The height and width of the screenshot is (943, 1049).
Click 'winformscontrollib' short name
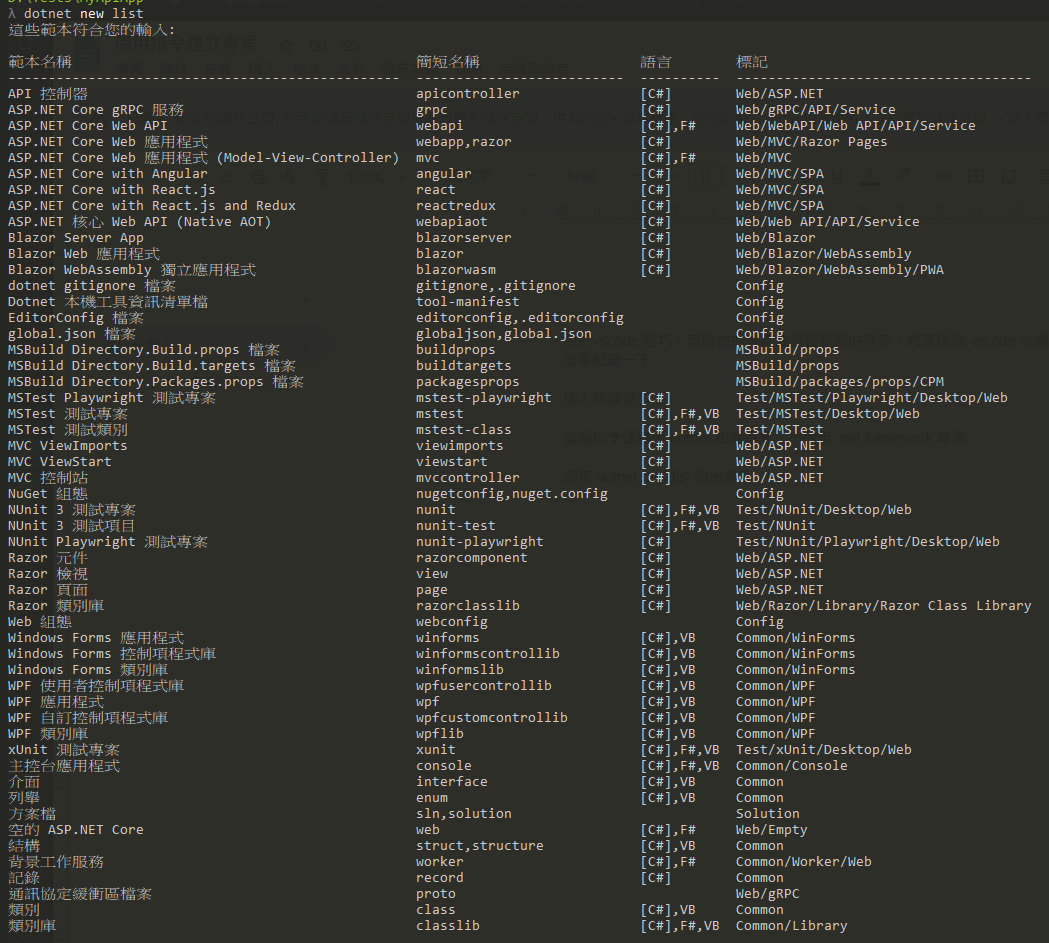pos(488,654)
